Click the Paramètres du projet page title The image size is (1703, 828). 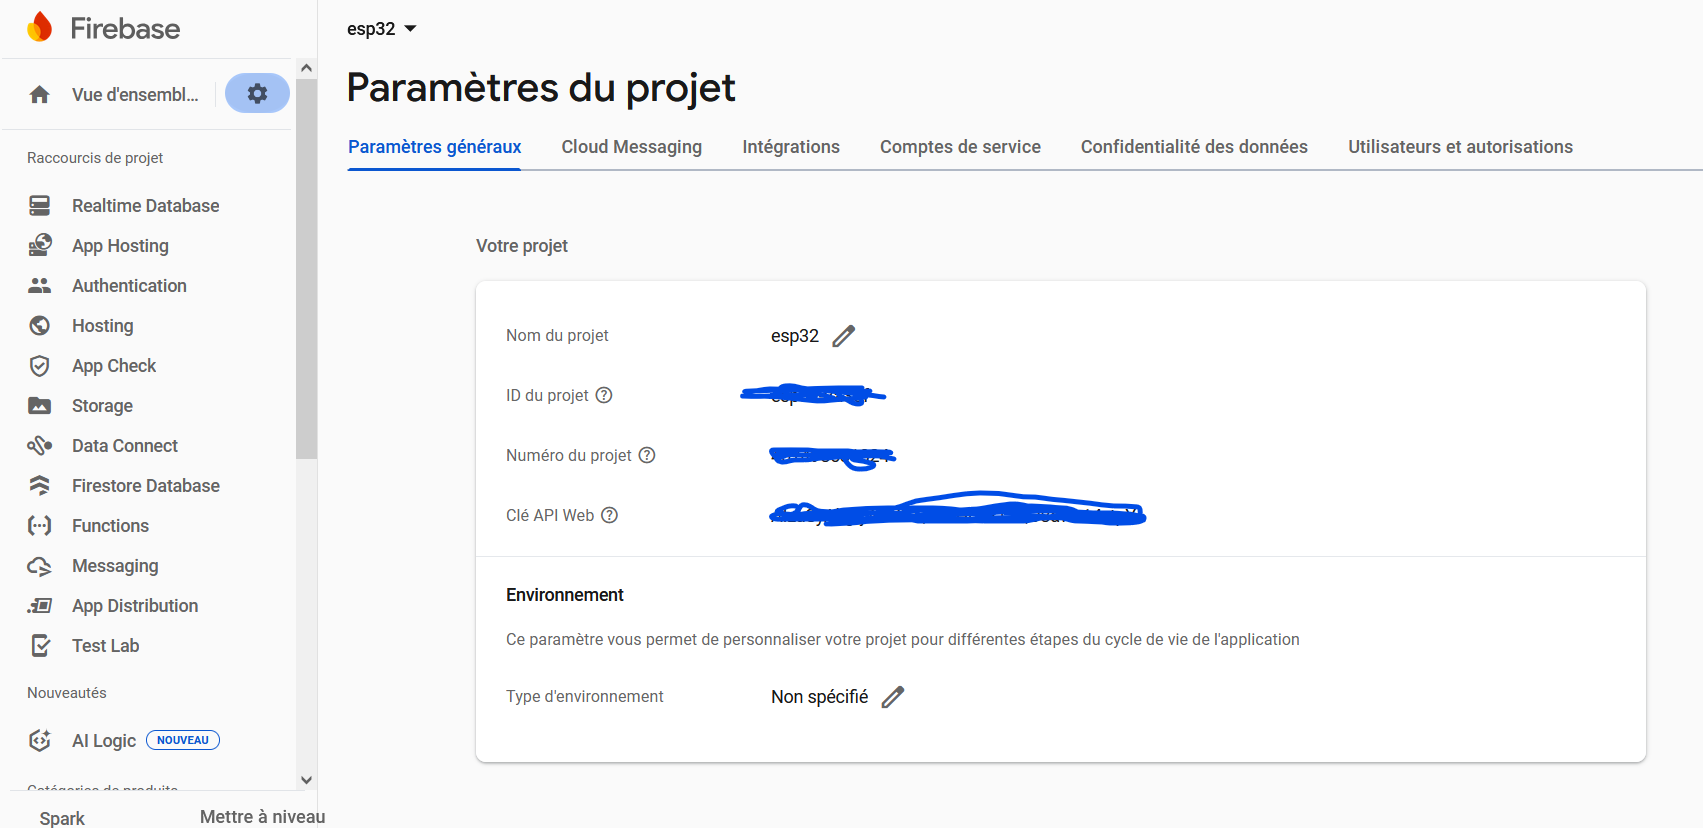coord(541,88)
